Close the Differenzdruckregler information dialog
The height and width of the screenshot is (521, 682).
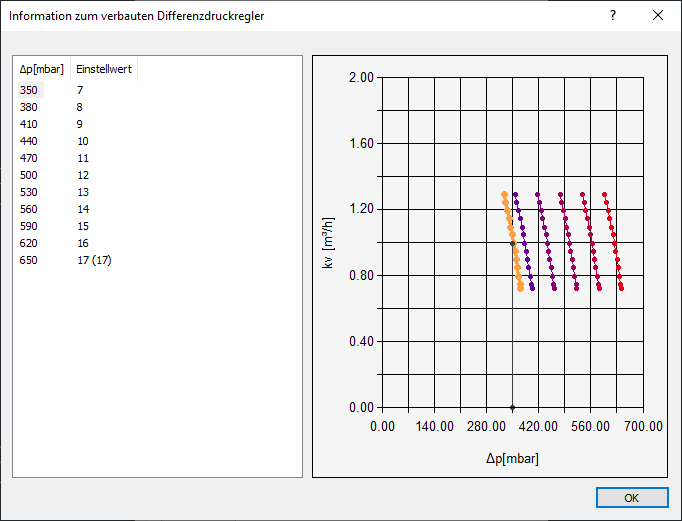[x=658, y=16]
